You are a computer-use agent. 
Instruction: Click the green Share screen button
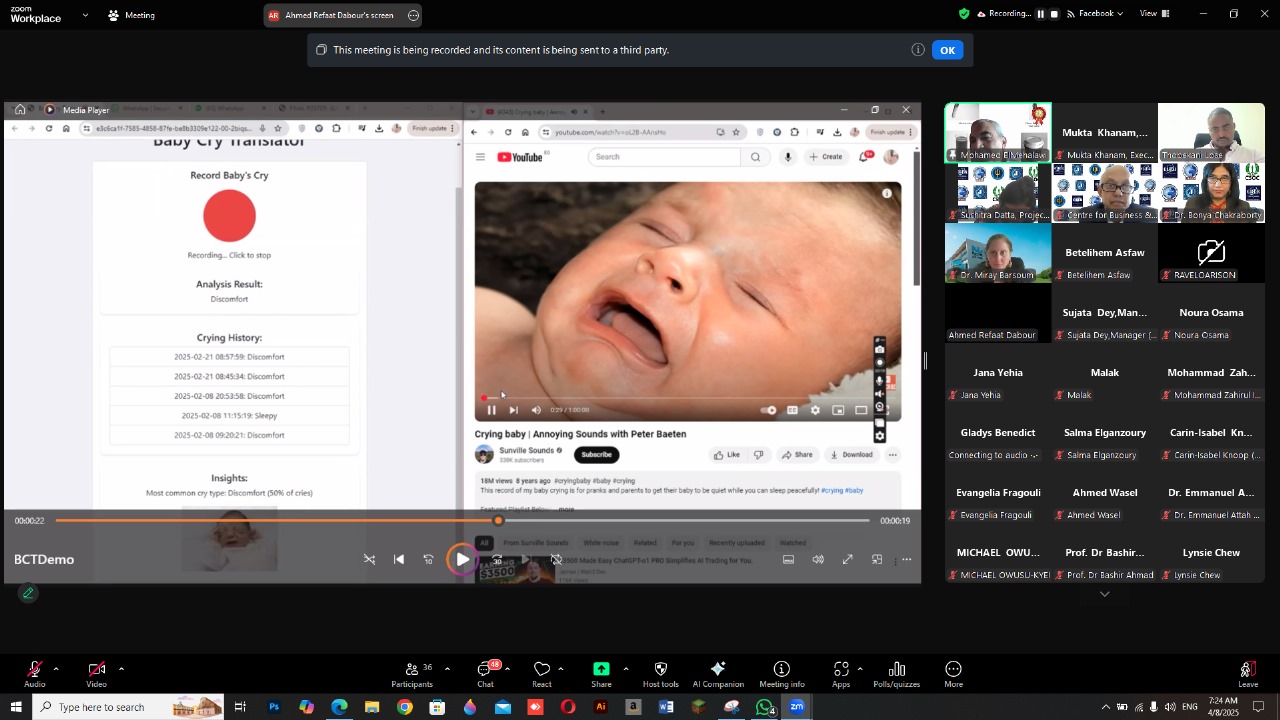click(601, 673)
